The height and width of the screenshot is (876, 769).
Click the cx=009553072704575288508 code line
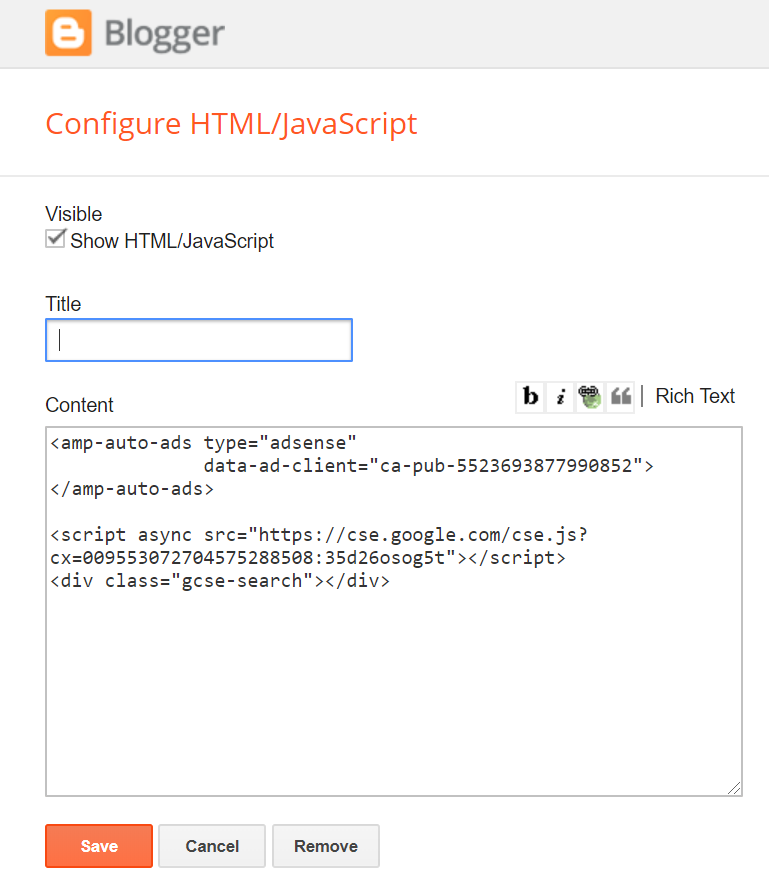pos(308,558)
